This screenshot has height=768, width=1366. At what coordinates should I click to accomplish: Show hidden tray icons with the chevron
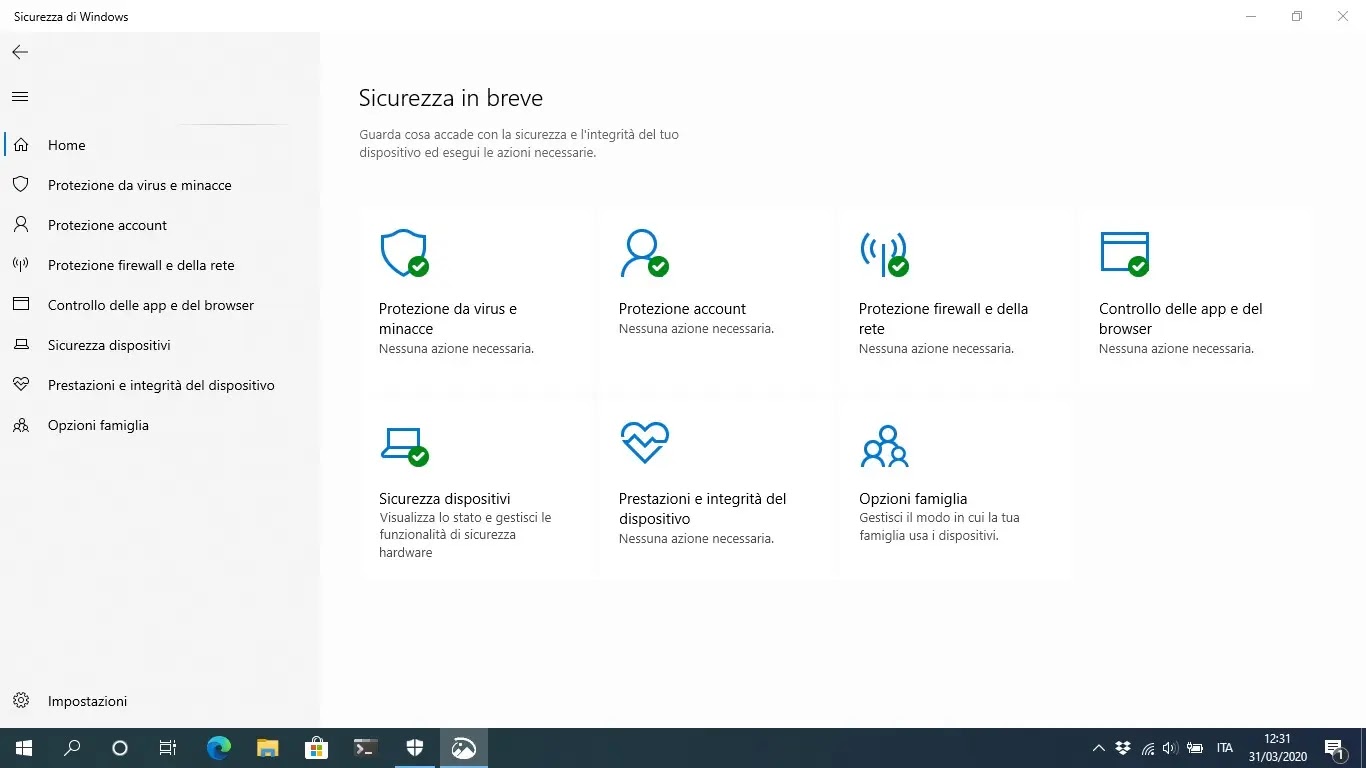point(1098,748)
